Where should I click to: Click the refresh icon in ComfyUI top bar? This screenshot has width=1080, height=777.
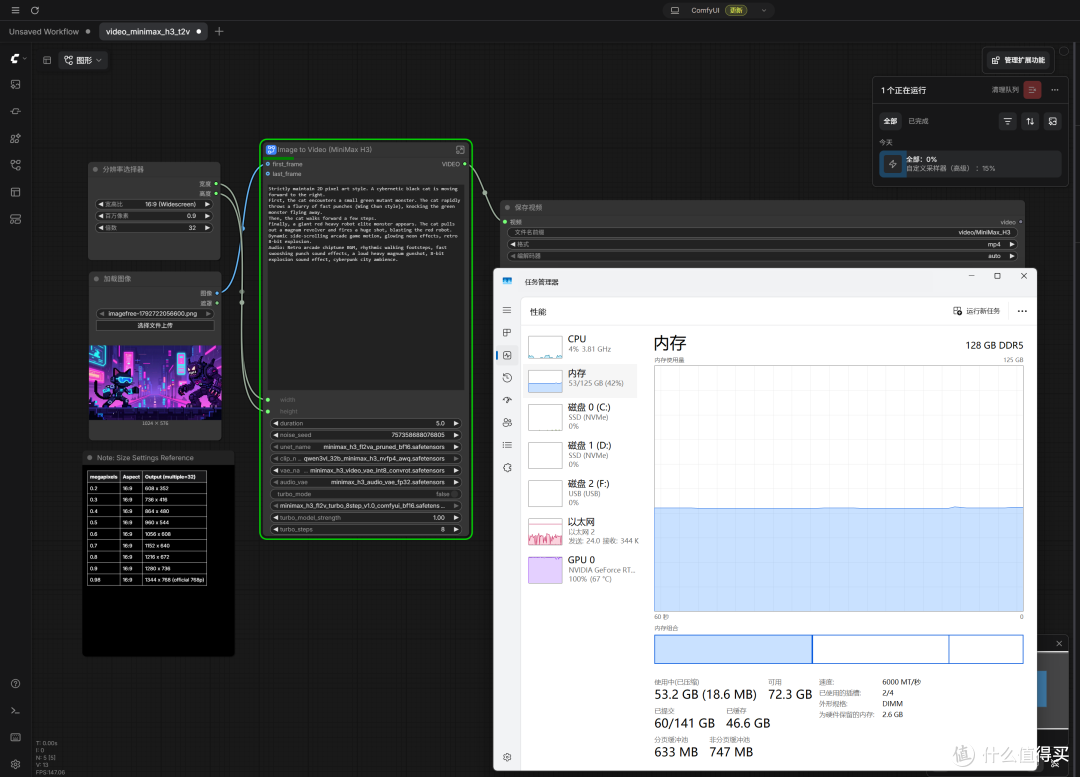tap(34, 10)
